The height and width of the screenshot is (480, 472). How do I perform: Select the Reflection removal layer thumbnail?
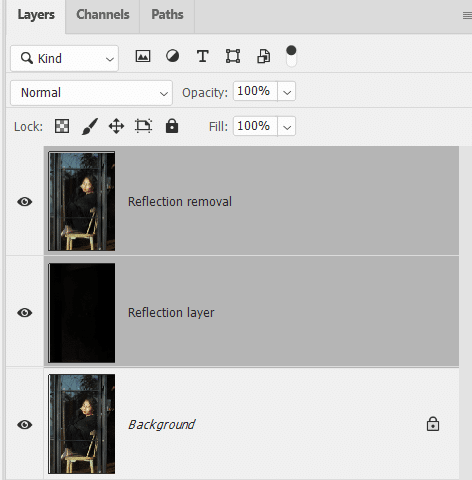[x=82, y=201]
